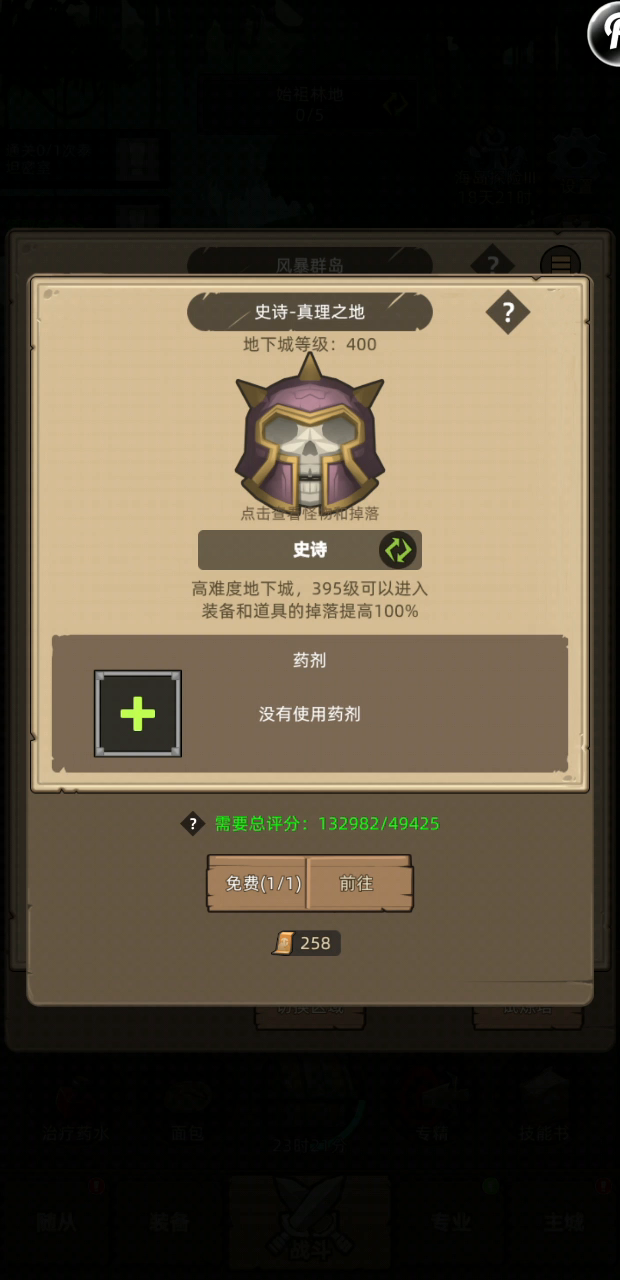Open the floating P overlay icon
This screenshot has width=620, height=1280.
coord(604,33)
